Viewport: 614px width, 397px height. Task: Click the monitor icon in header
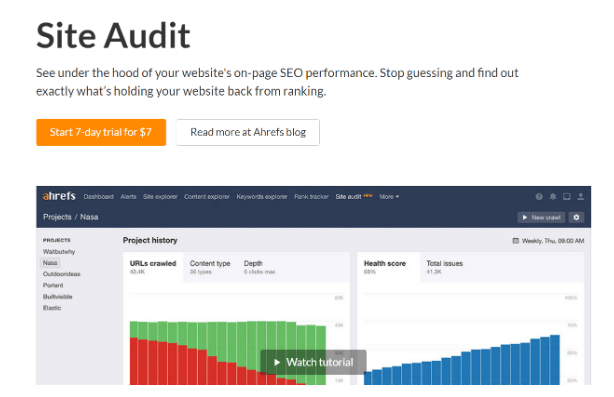point(567,197)
